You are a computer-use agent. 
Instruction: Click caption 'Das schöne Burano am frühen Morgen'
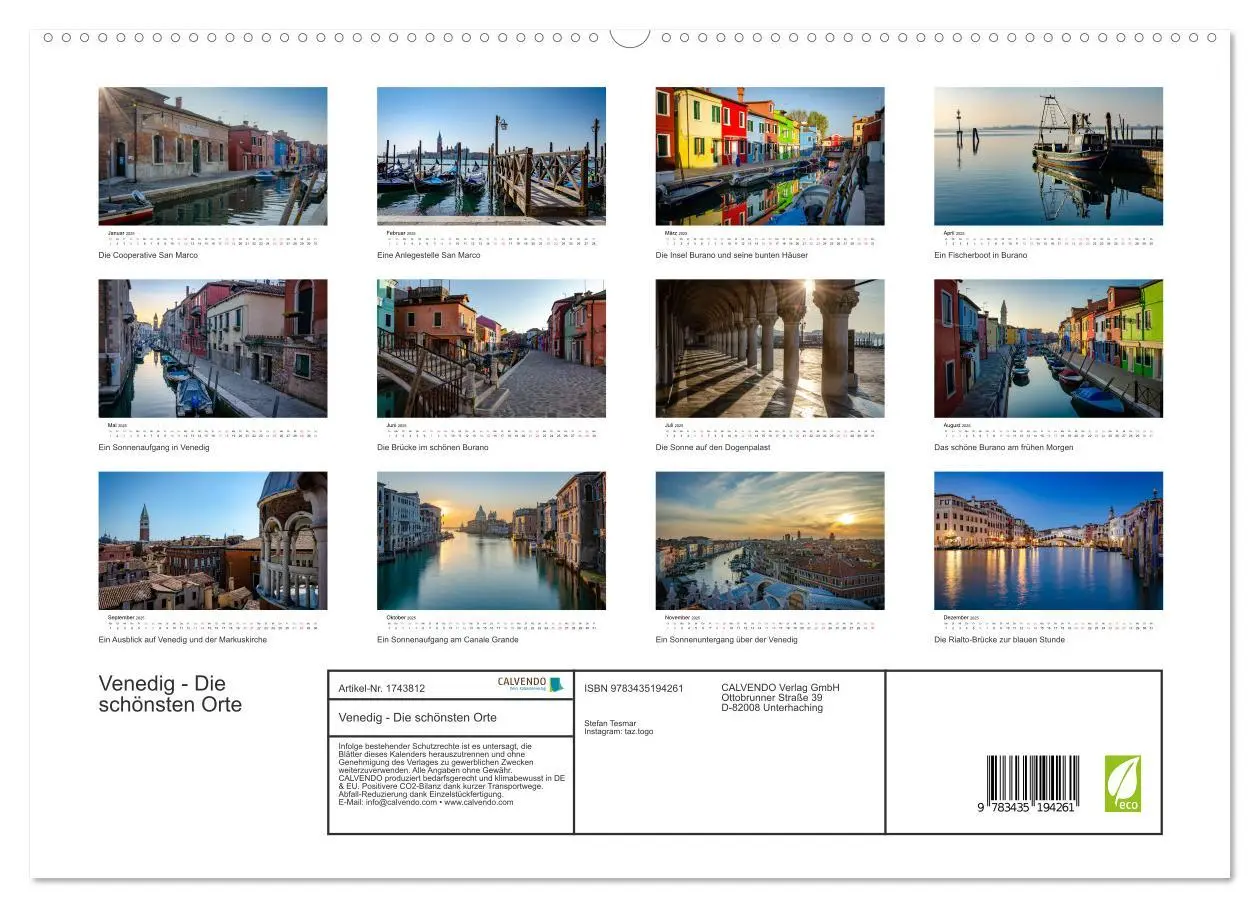tap(1004, 447)
